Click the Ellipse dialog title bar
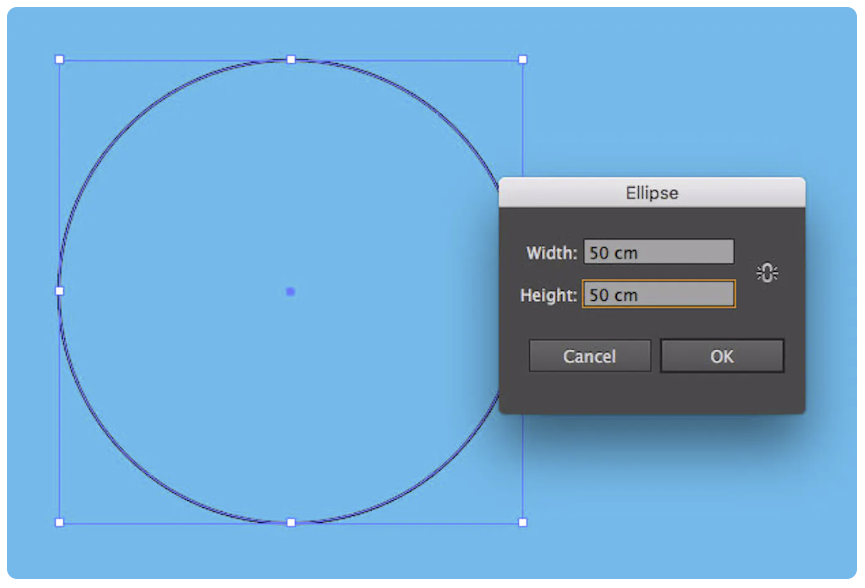The height and width of the screenshot is (588, 865). click(652, 193)
